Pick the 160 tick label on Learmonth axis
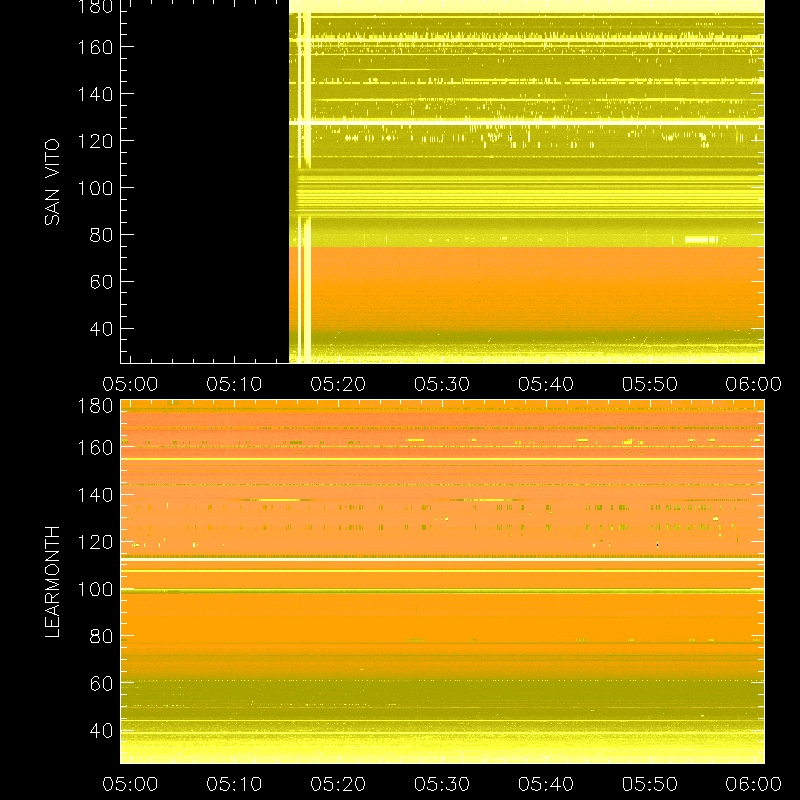This screenshot has height=800, width=800. [x=95, y=448]
